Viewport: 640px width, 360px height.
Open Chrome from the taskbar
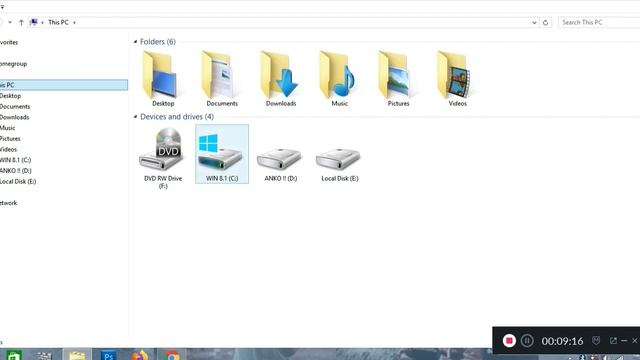click(172, 355)
